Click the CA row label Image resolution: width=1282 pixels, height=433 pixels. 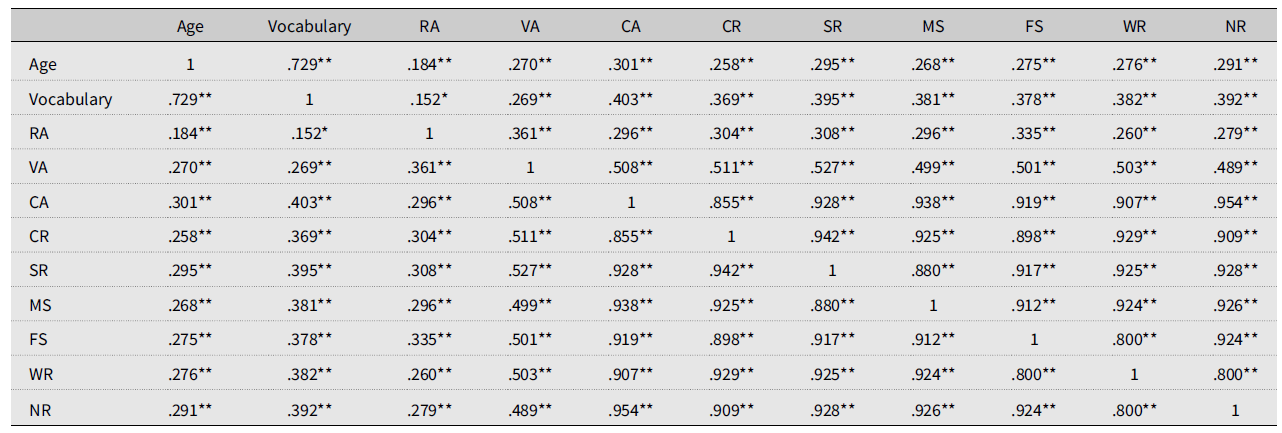40,203
